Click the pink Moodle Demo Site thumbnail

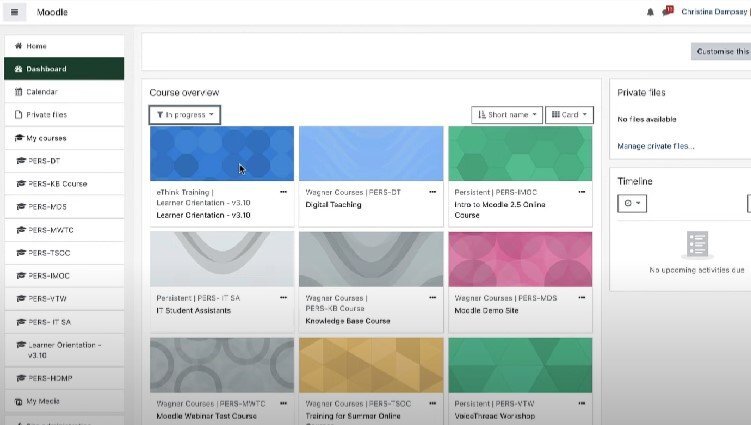(x=520, y=259)
